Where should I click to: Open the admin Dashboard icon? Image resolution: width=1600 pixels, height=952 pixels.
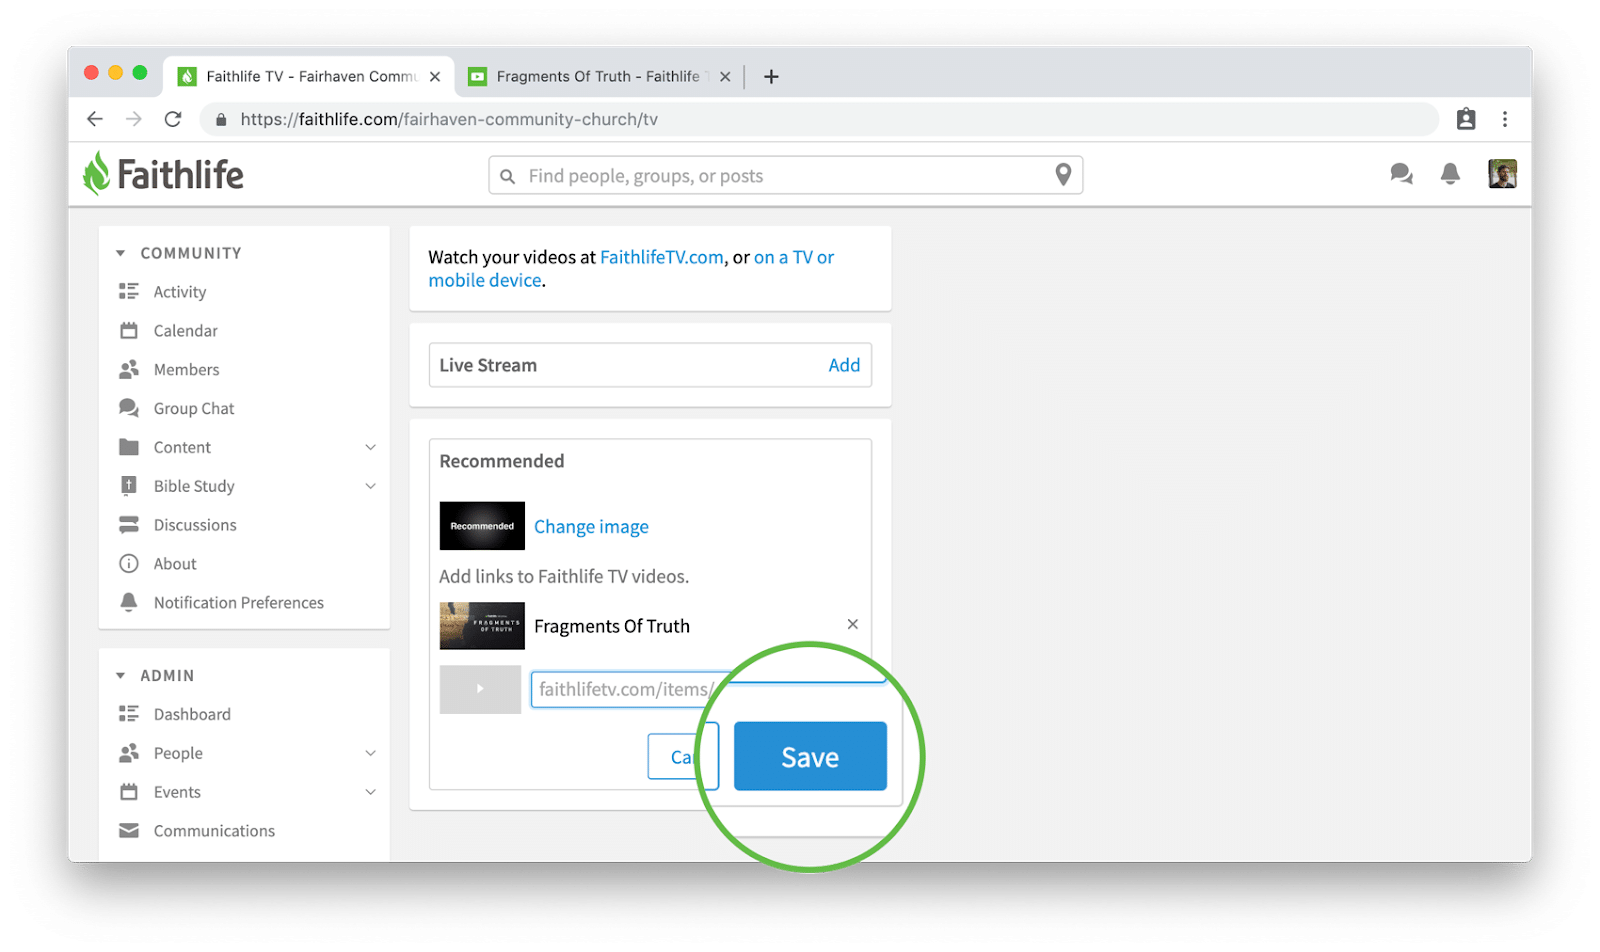(129, 714)
